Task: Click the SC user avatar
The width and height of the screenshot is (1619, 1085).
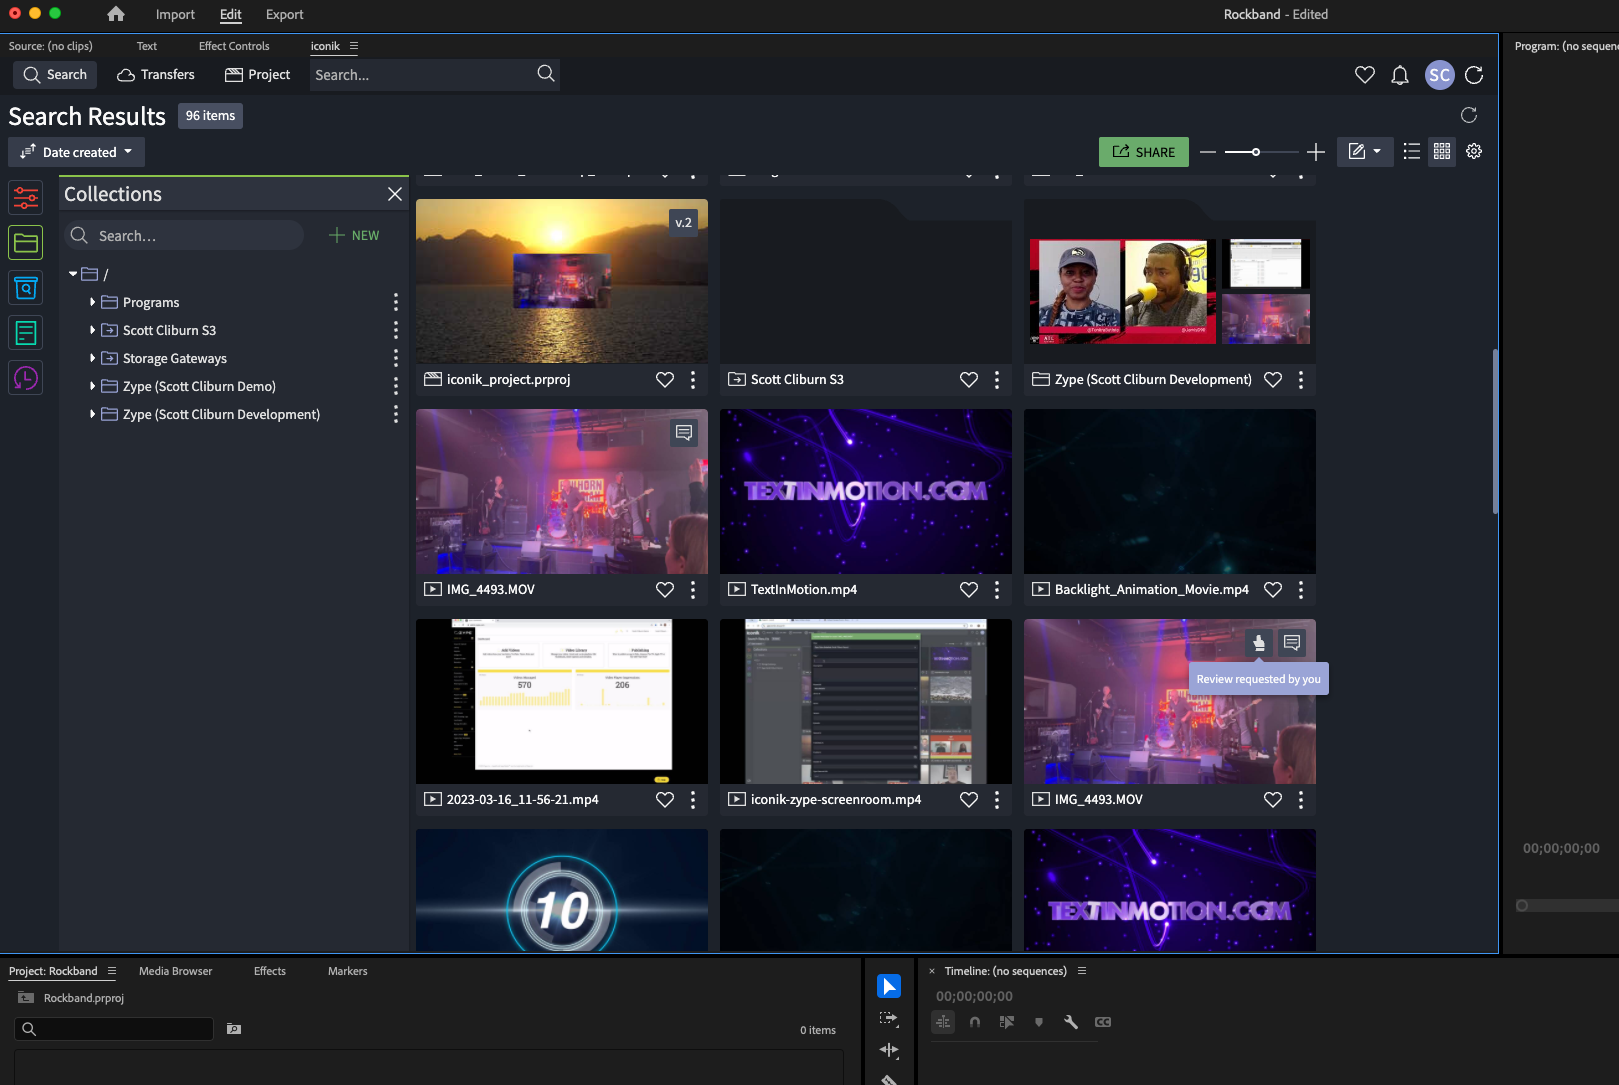Action: tap(1439, 75)
